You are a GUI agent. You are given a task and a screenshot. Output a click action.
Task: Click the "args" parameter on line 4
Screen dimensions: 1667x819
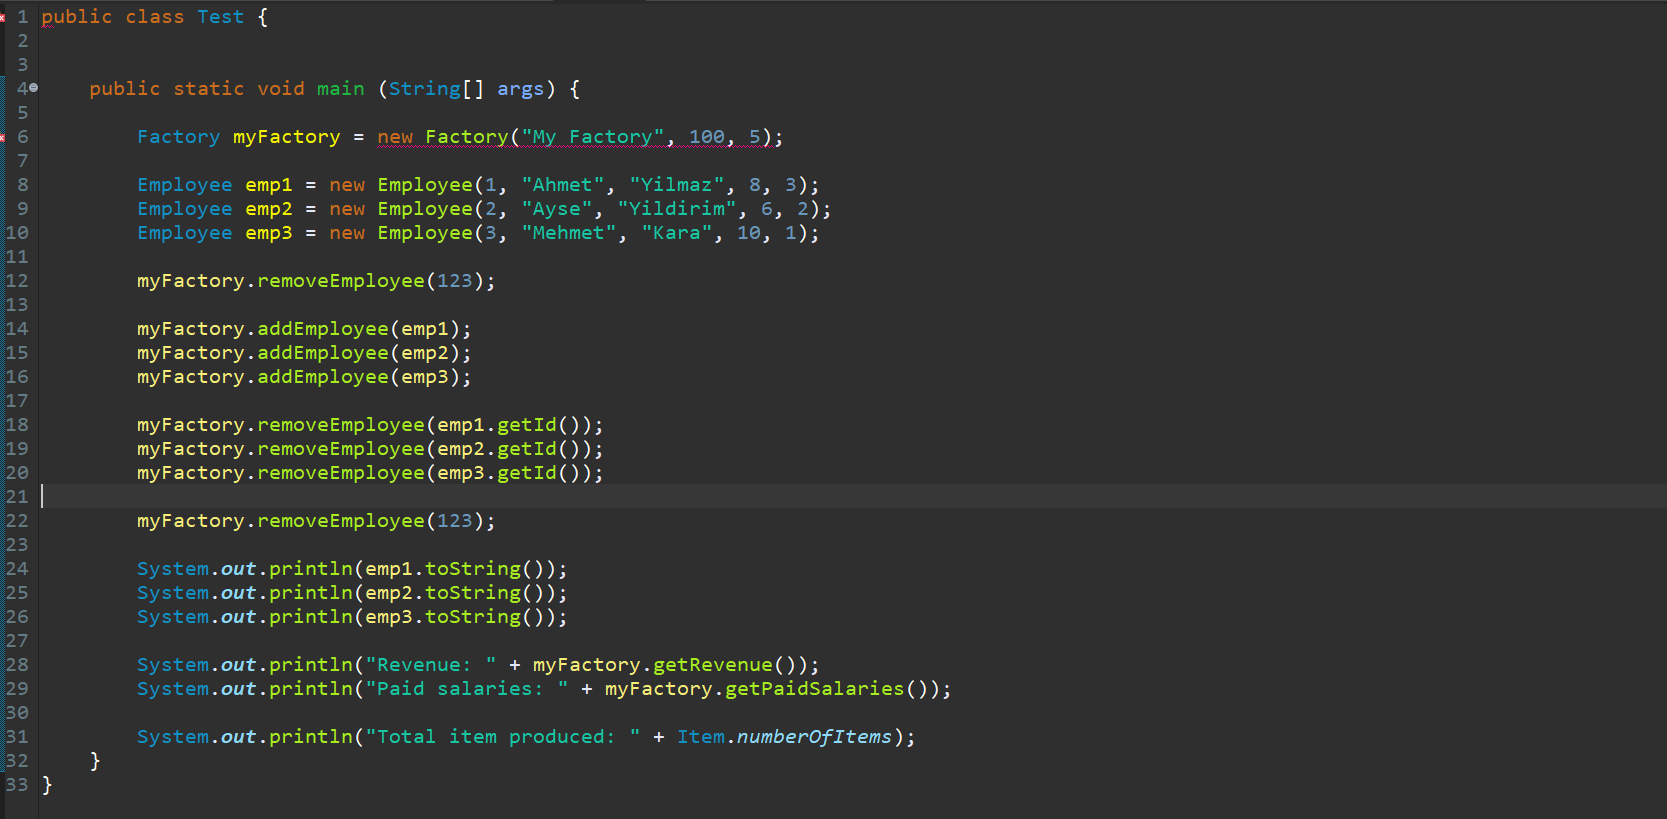point(521,89)
